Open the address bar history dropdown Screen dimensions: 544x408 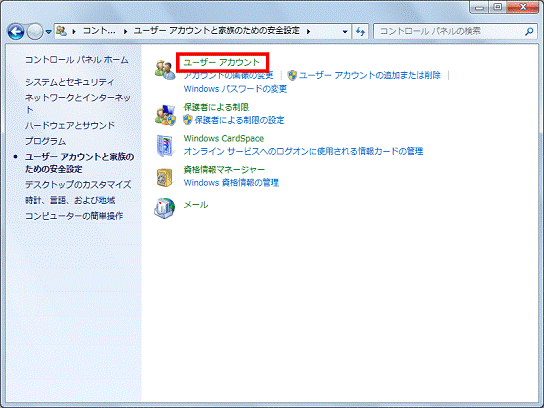click(345, 32)
